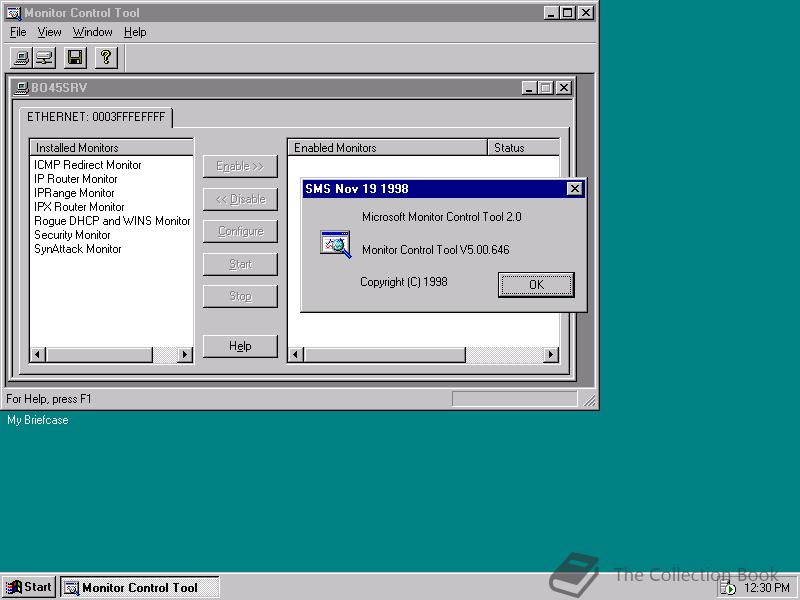Viewport: 800px width, 600px height.
Task: Select IPRange Monitor in the list
Action: [74, 193]
